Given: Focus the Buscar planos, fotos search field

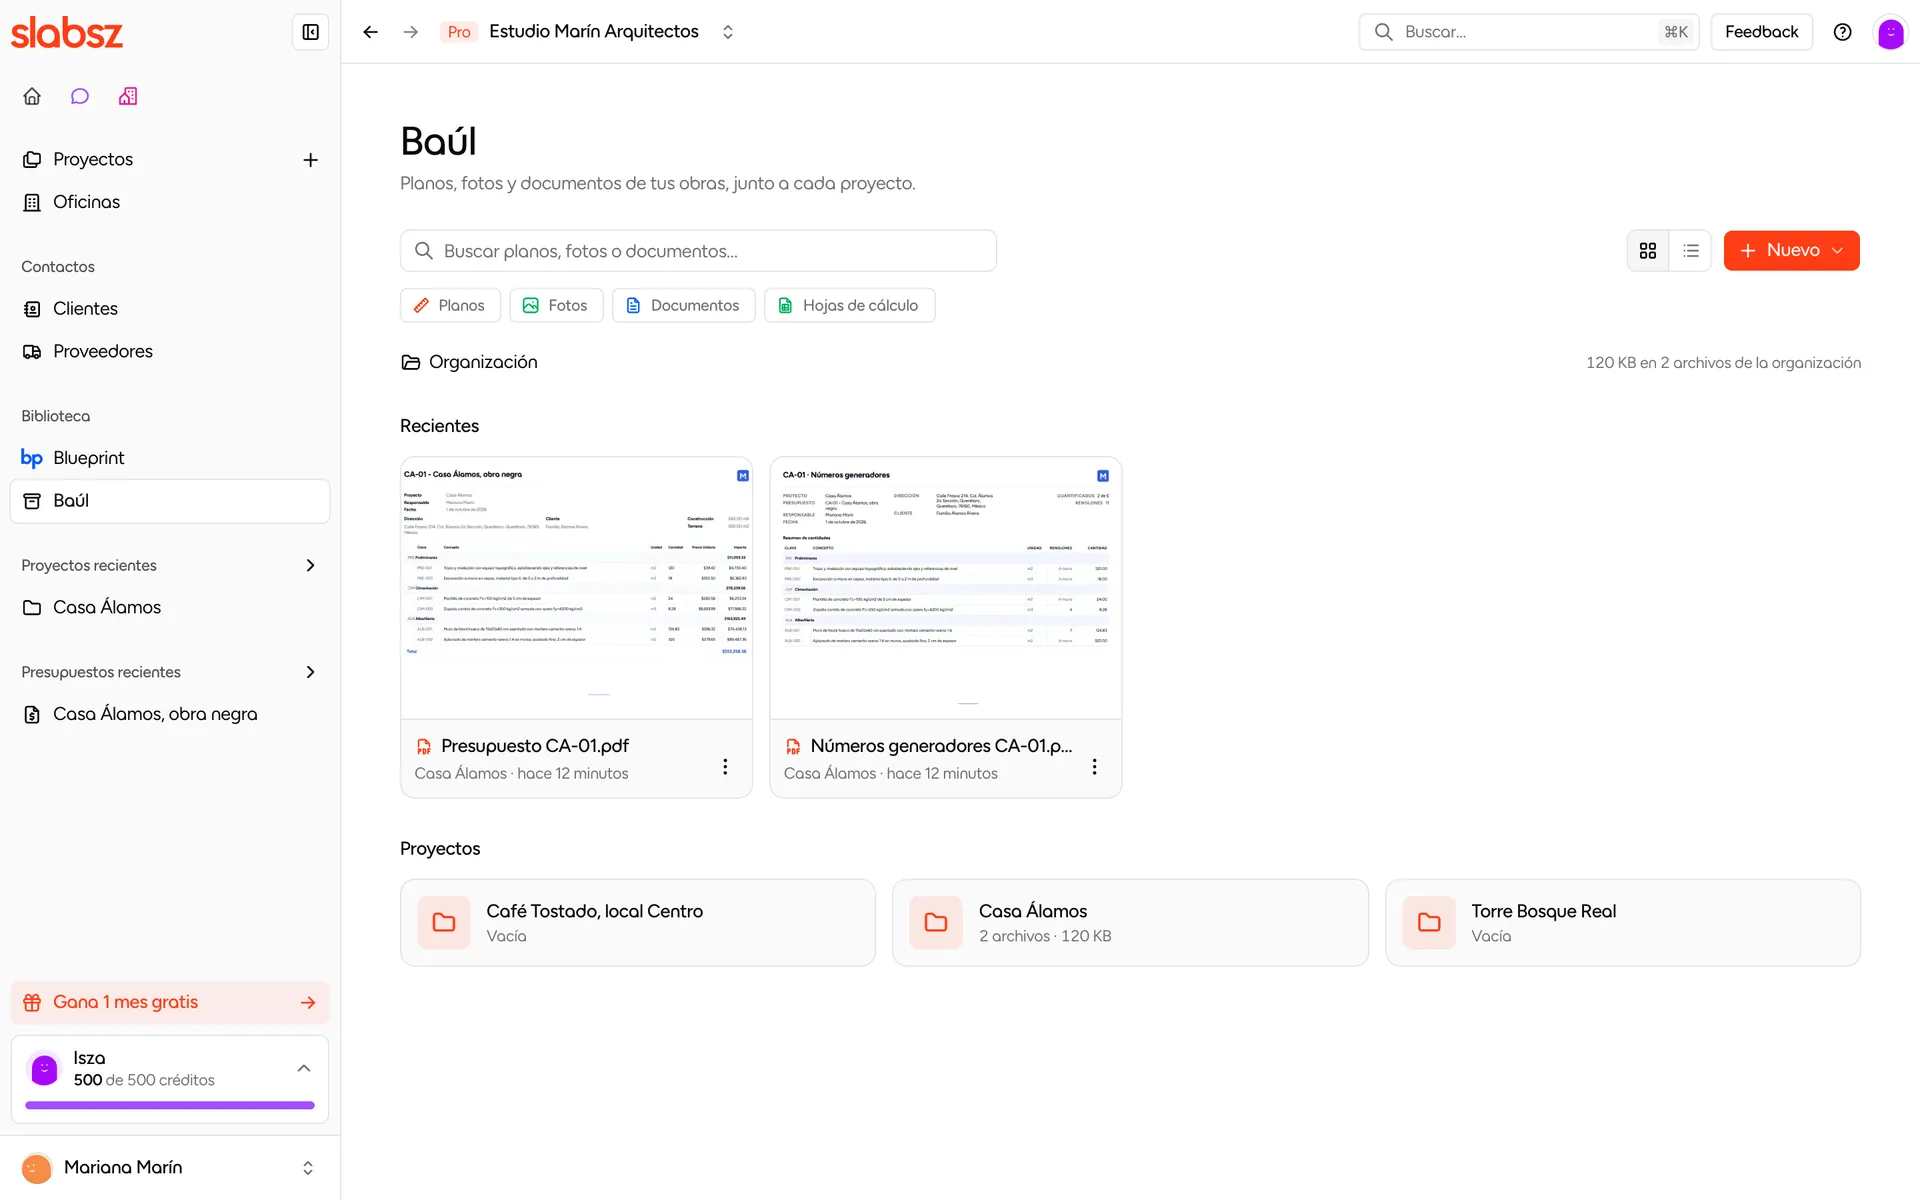Looking at the screenshot, I should click(x=698, y=251).
